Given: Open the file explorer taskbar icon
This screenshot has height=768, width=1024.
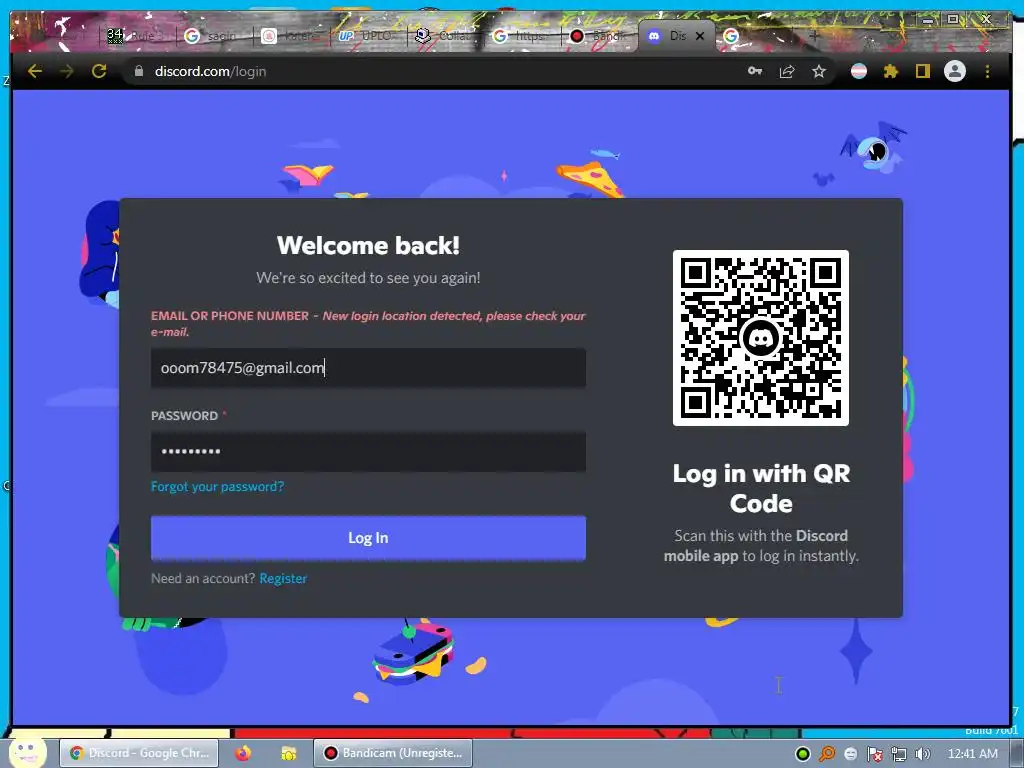Looking at the screenshot, I should [288, 753].
